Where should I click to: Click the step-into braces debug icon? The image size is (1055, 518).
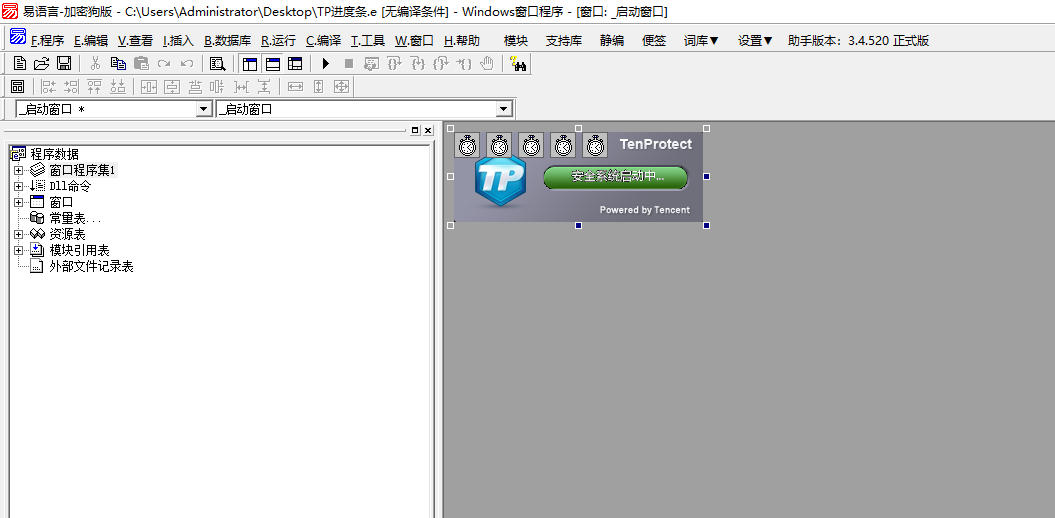tap(418, 64)
